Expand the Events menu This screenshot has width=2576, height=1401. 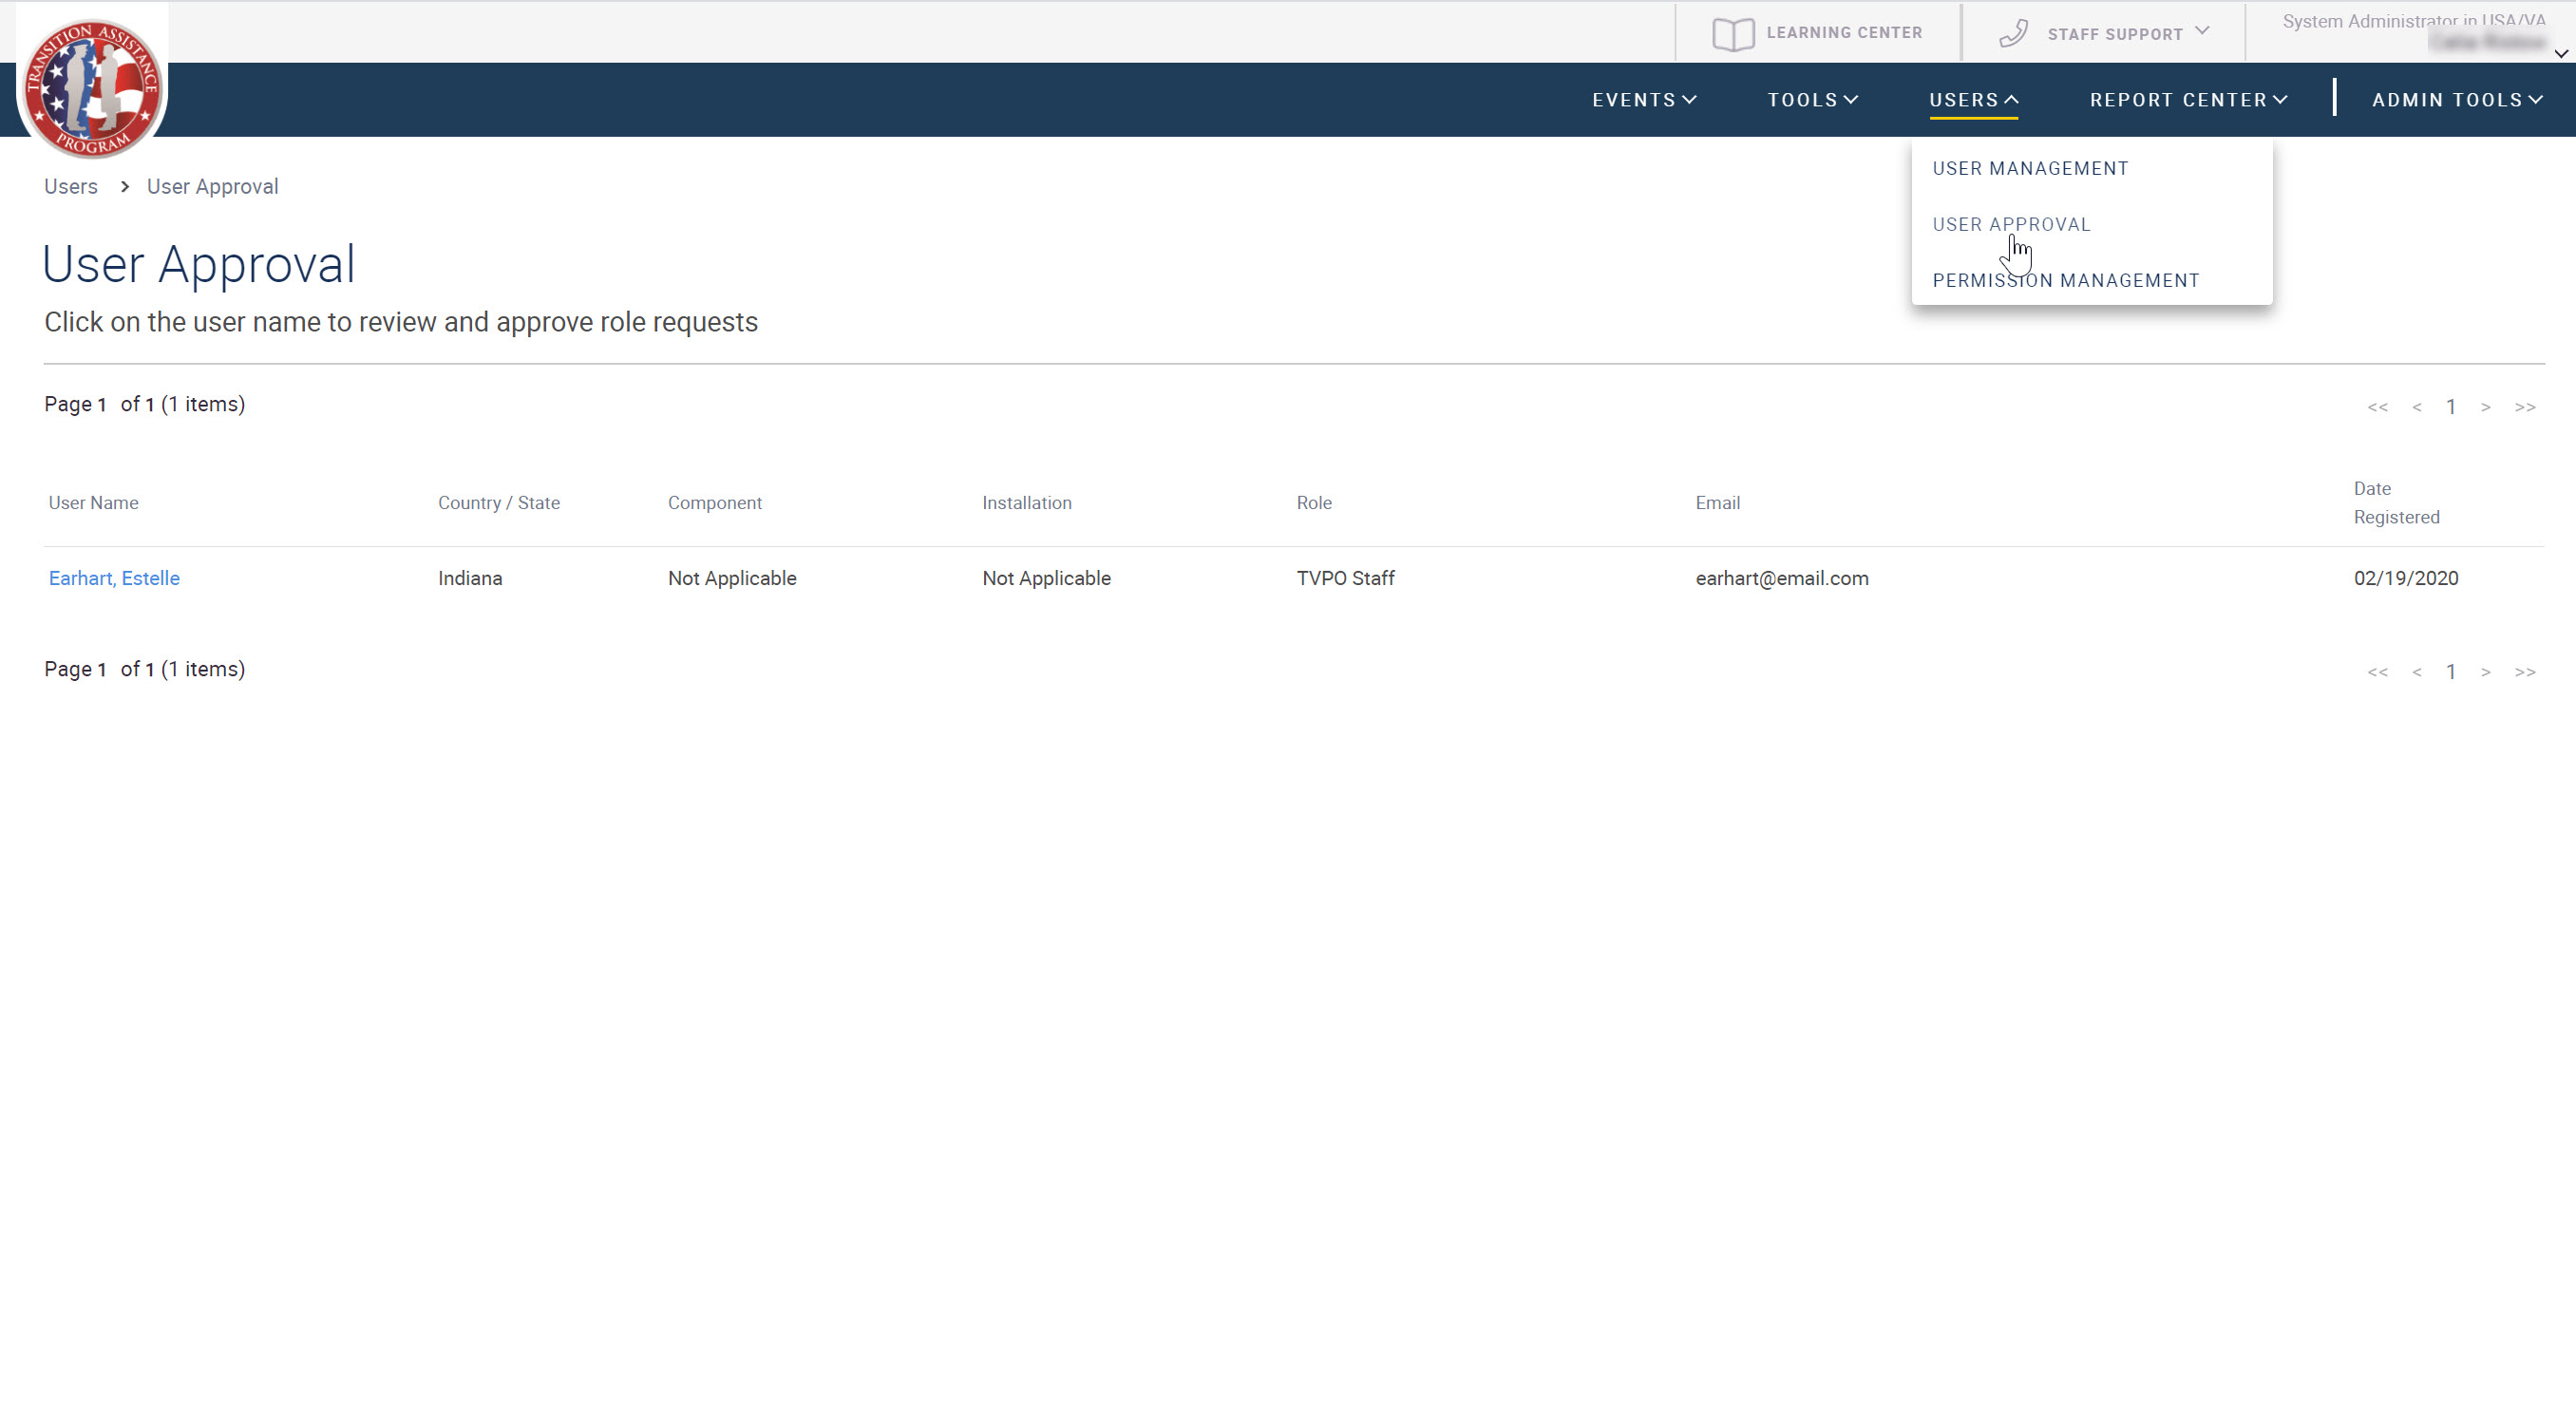click(x=1643, y=100)
